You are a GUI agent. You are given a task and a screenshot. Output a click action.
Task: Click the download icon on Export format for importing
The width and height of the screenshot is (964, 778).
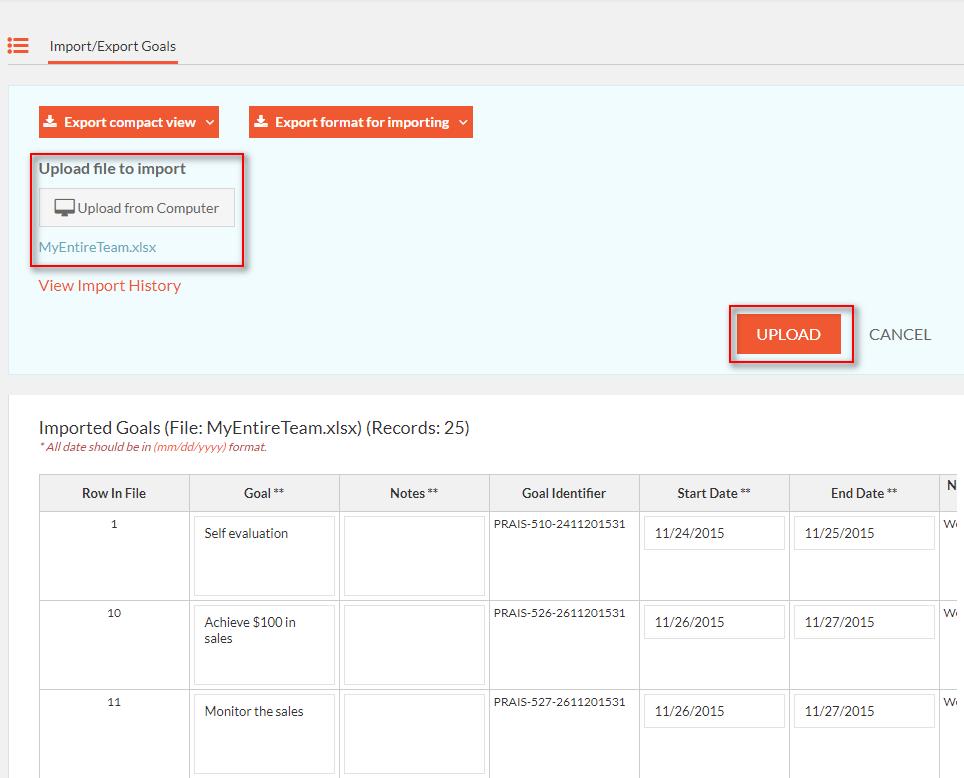point(261,121)
